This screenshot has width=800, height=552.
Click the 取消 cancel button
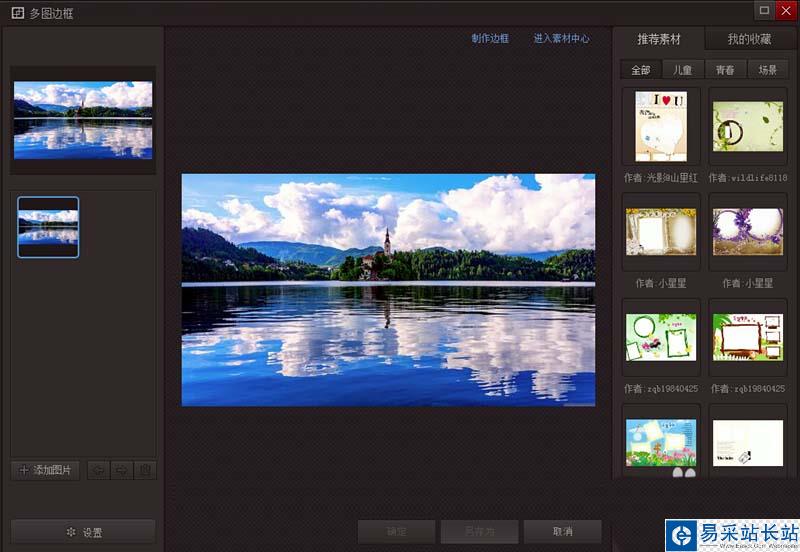563,532
